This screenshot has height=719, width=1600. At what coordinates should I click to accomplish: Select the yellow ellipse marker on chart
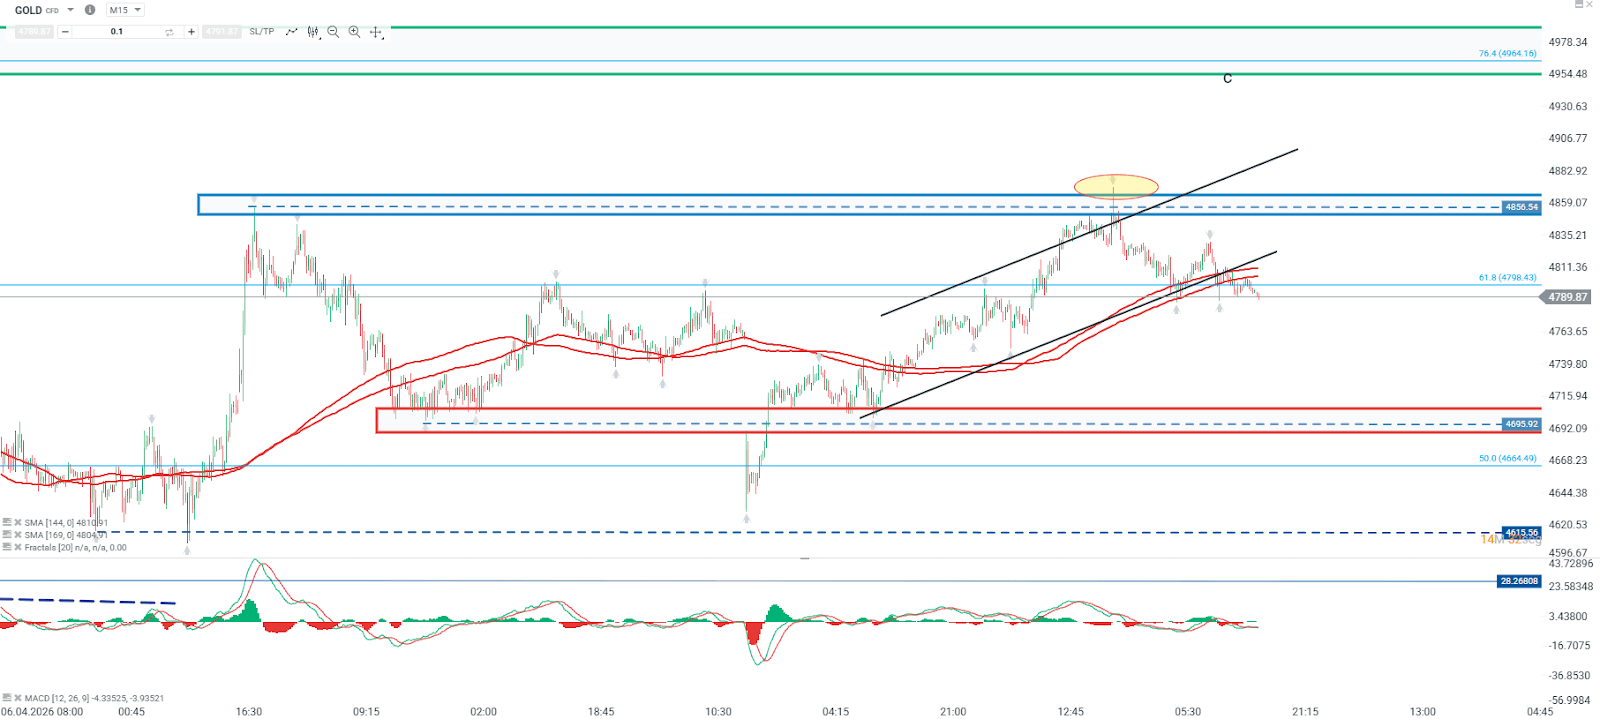click(1116, 186)
